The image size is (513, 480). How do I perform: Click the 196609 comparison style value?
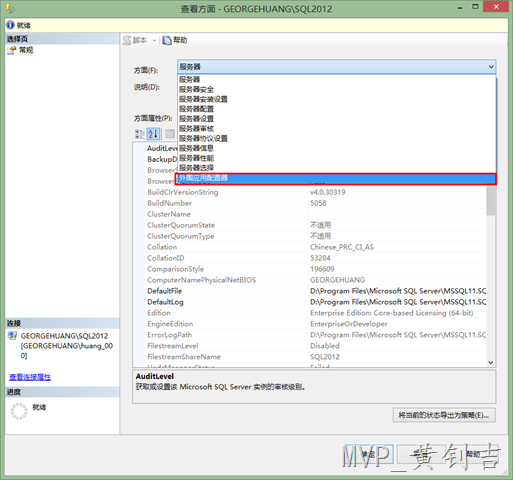point(322,269)
